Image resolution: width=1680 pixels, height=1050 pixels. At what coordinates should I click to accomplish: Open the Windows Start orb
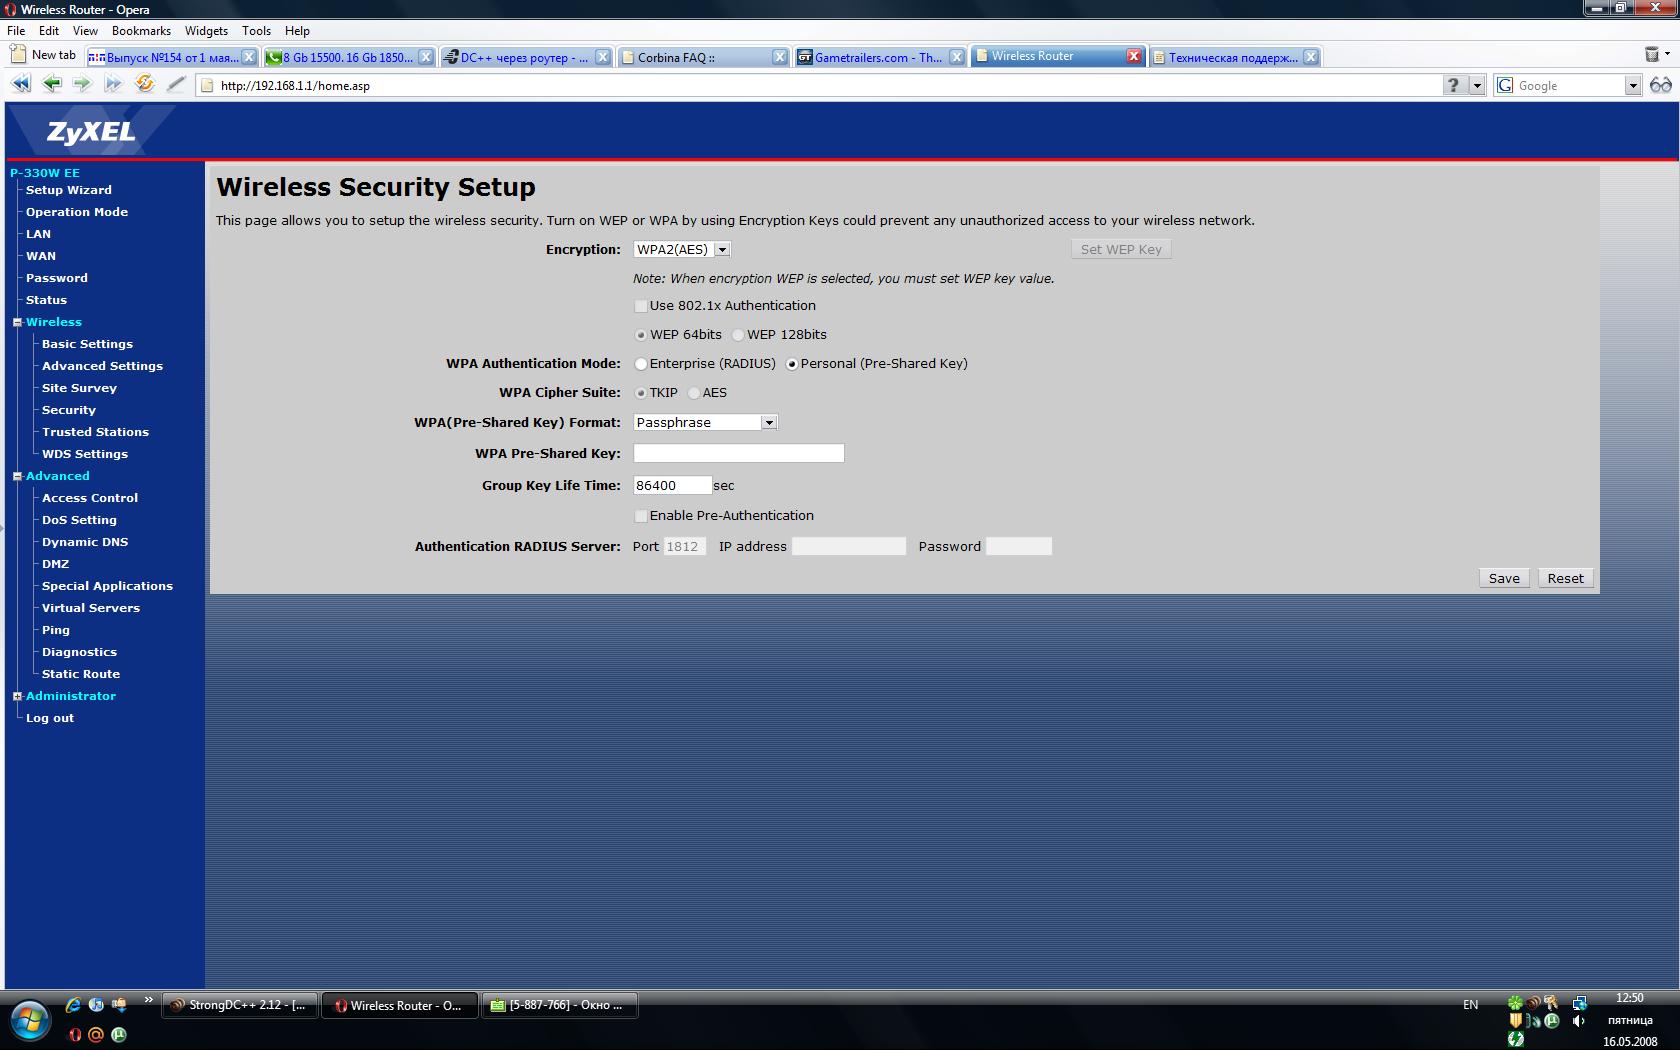30,1021
